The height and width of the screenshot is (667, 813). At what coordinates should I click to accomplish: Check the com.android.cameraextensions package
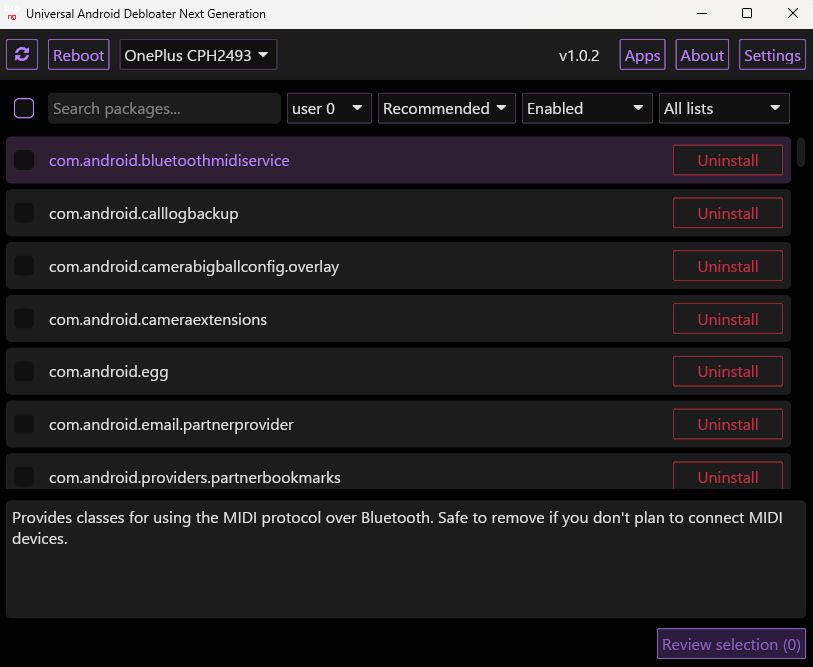(x=23, y=319)
